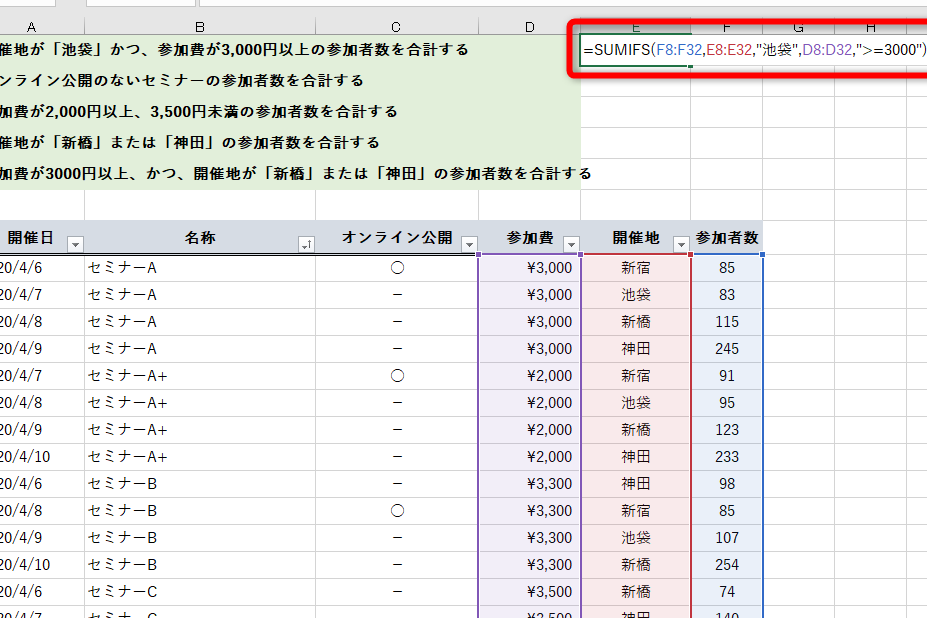Select column G header
Viewport: 927px width, 618px height.
pos(798,26)
